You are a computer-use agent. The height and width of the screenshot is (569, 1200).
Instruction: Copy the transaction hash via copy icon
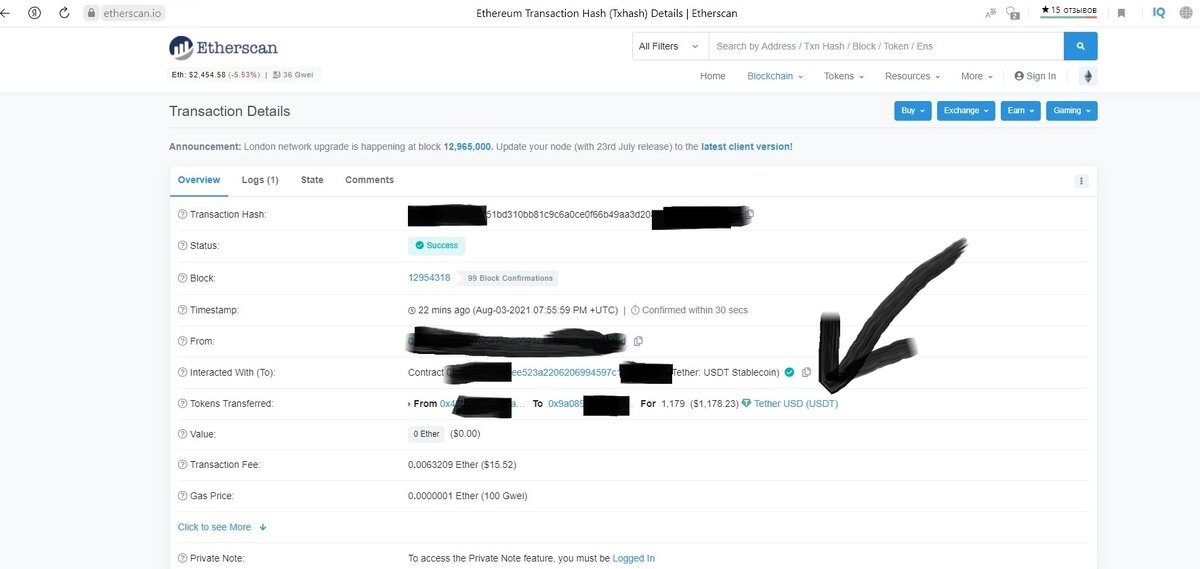pos(749,214)
